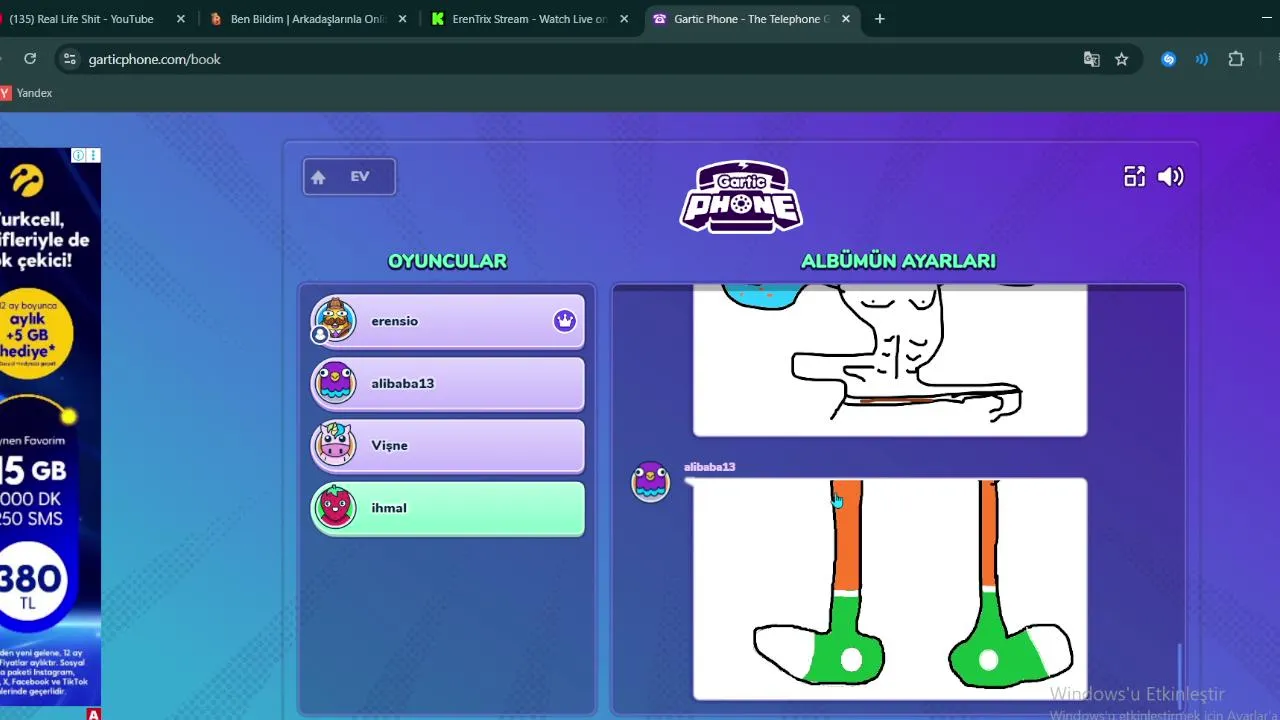1280x720 pixels.
Task: Open the extensions puzzle icon
Action: pyautogui.click(x=1236, y=59)
